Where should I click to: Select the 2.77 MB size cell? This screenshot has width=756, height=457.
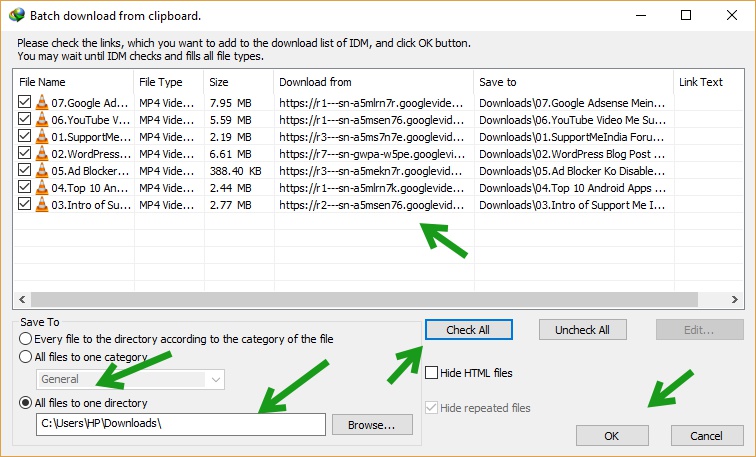[x=230, y=205]
